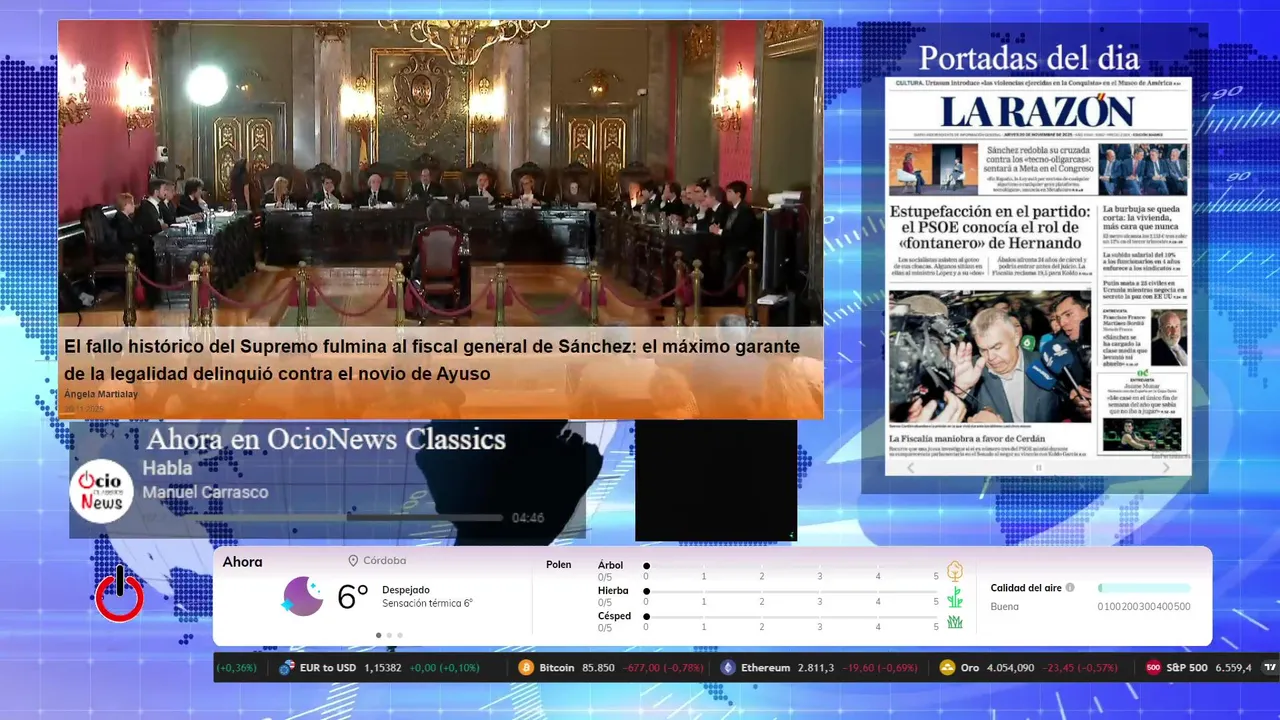Click the 'Árbol' pollen label

coord(610,565)
